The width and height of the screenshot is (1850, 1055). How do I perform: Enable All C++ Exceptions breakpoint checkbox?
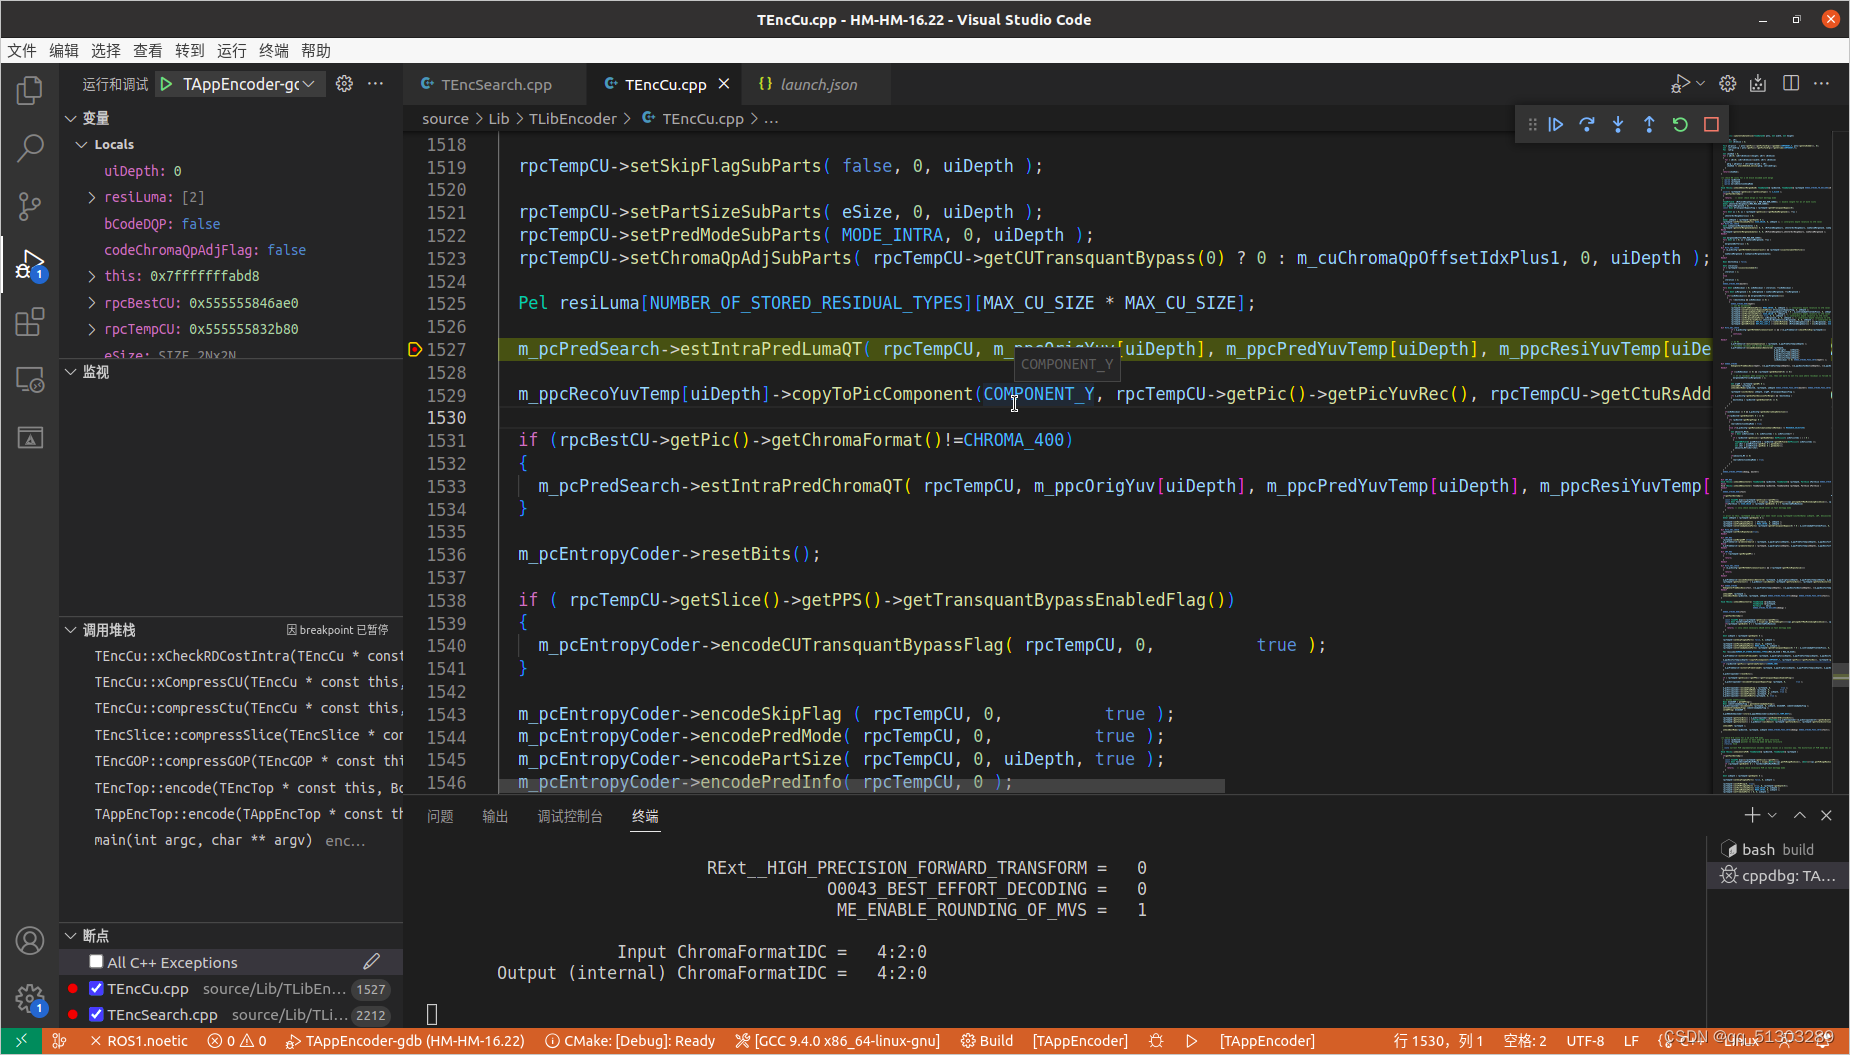[96, 962]
